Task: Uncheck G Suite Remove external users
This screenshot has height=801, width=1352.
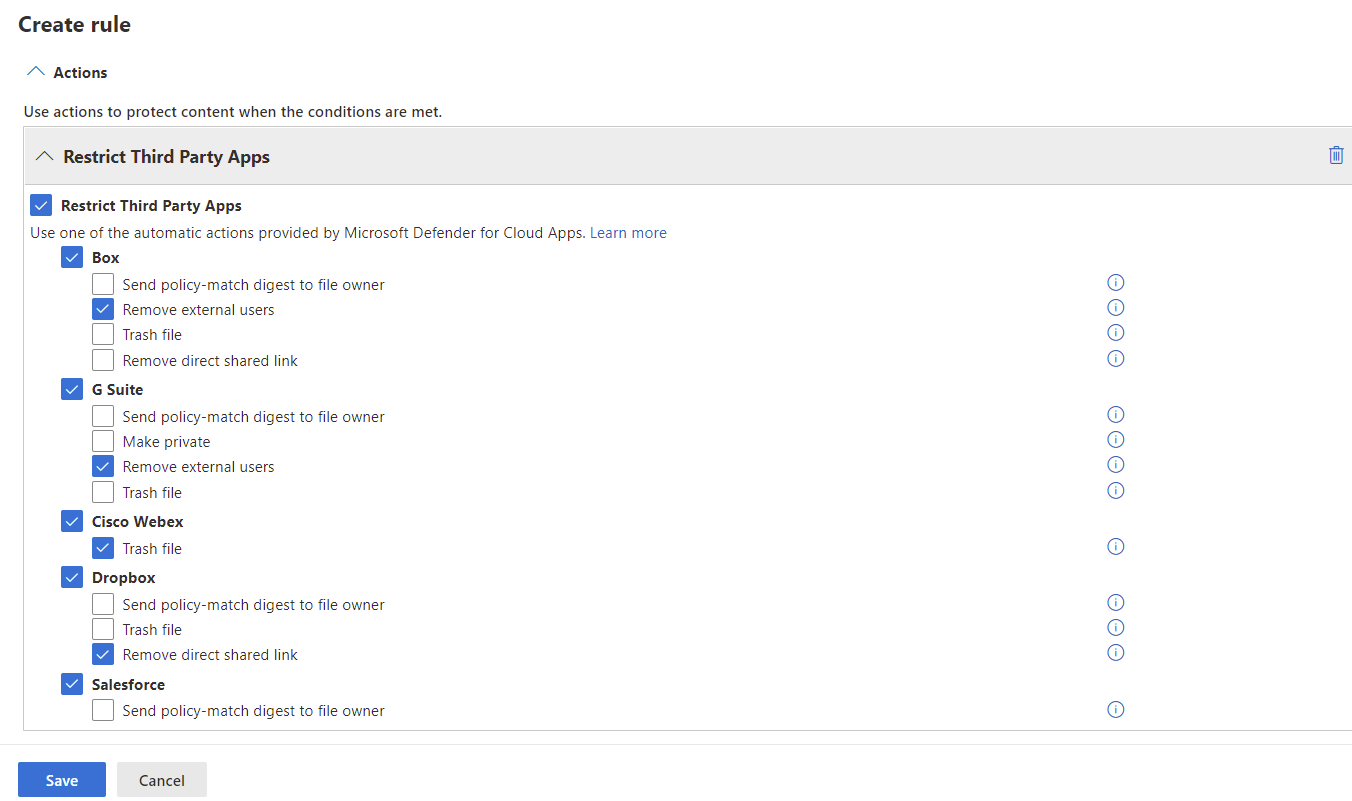Action: click(x=103, y=466)
